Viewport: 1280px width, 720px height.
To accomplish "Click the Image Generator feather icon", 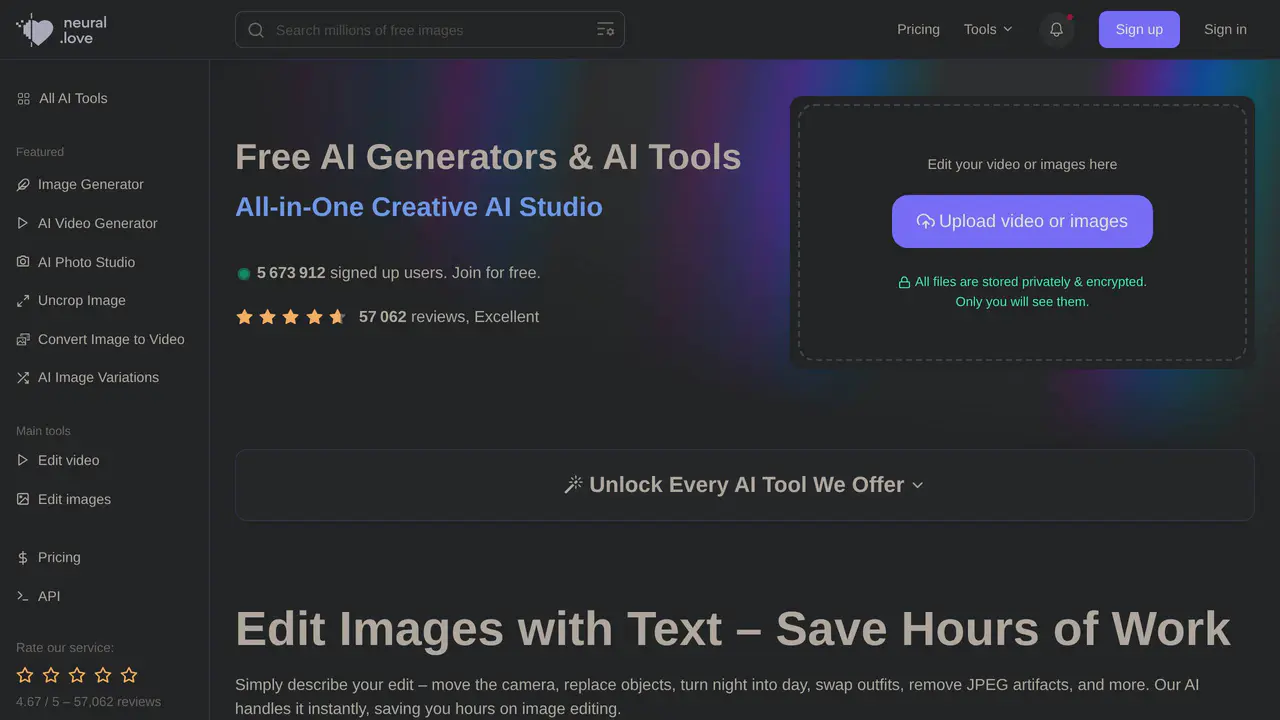I will (x=23, y=184).
